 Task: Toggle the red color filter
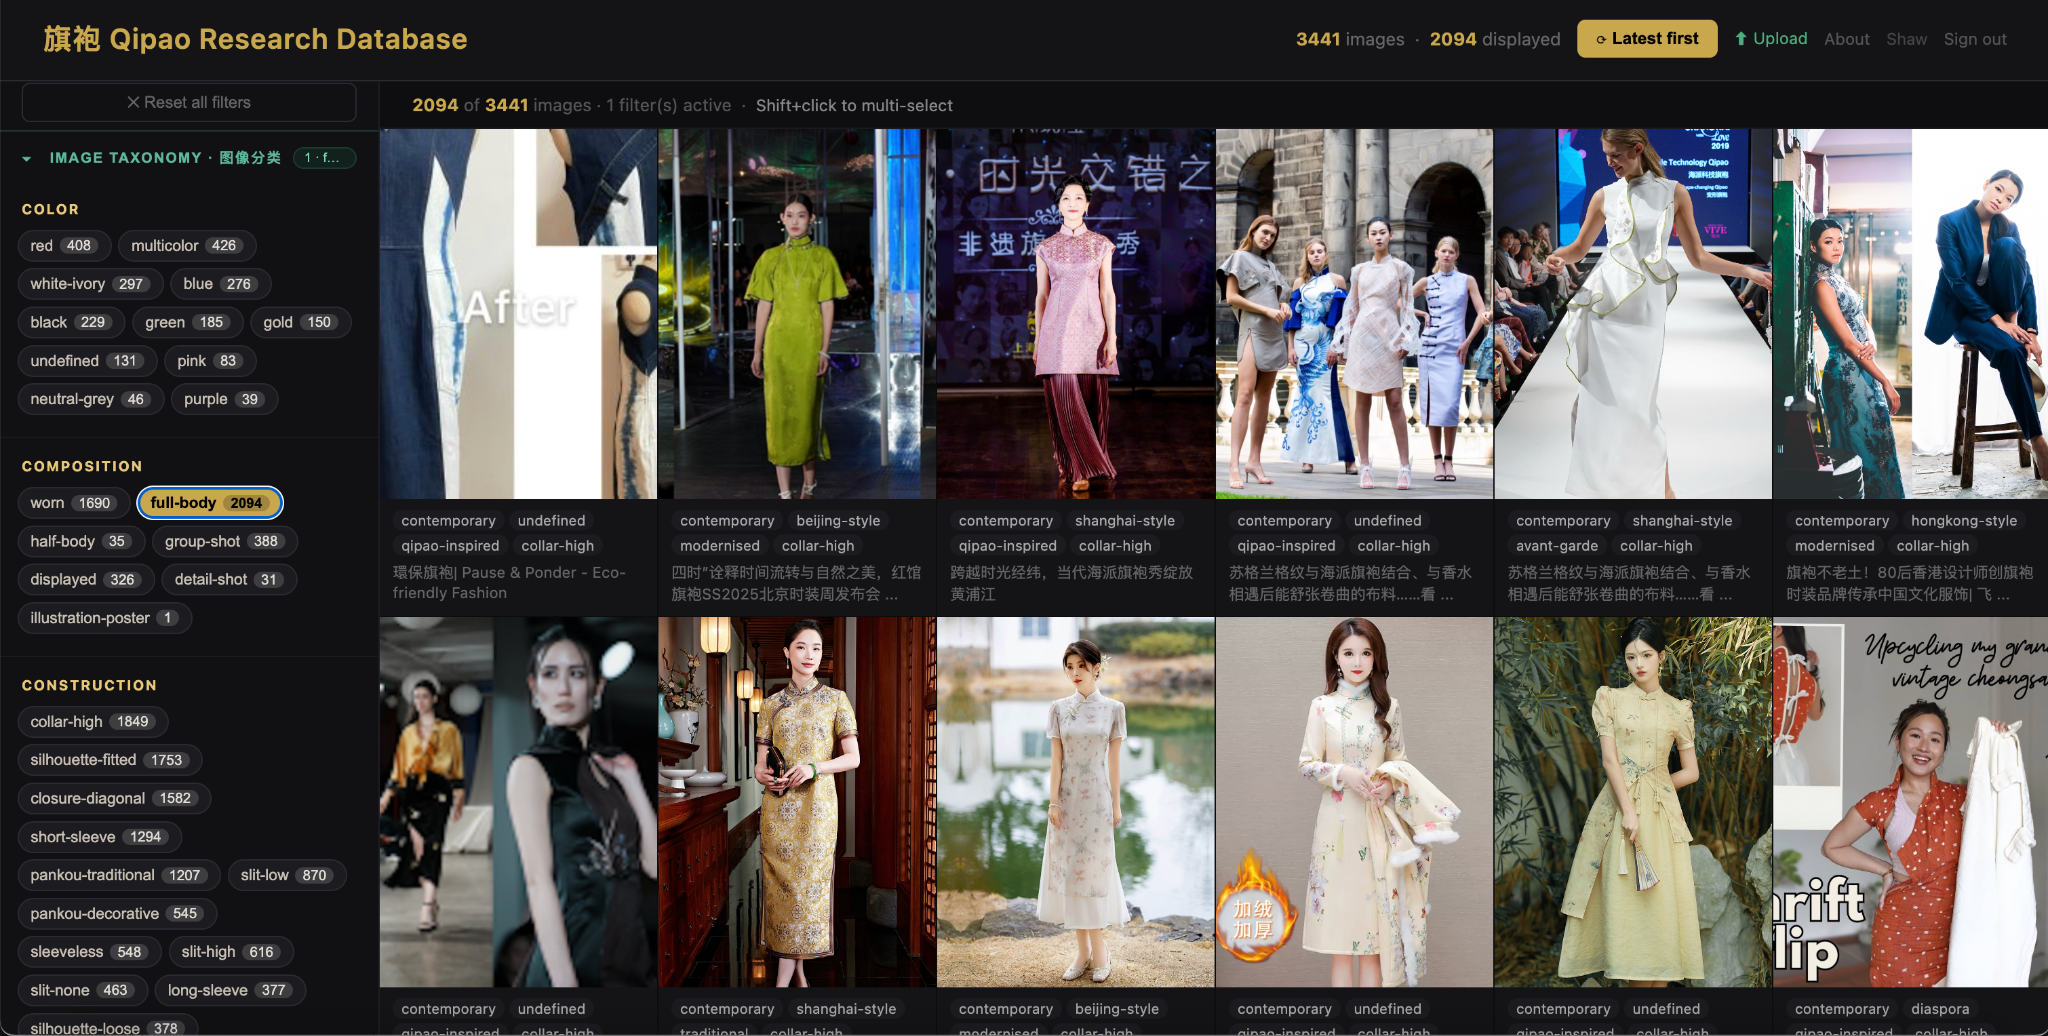click(64, 246)
